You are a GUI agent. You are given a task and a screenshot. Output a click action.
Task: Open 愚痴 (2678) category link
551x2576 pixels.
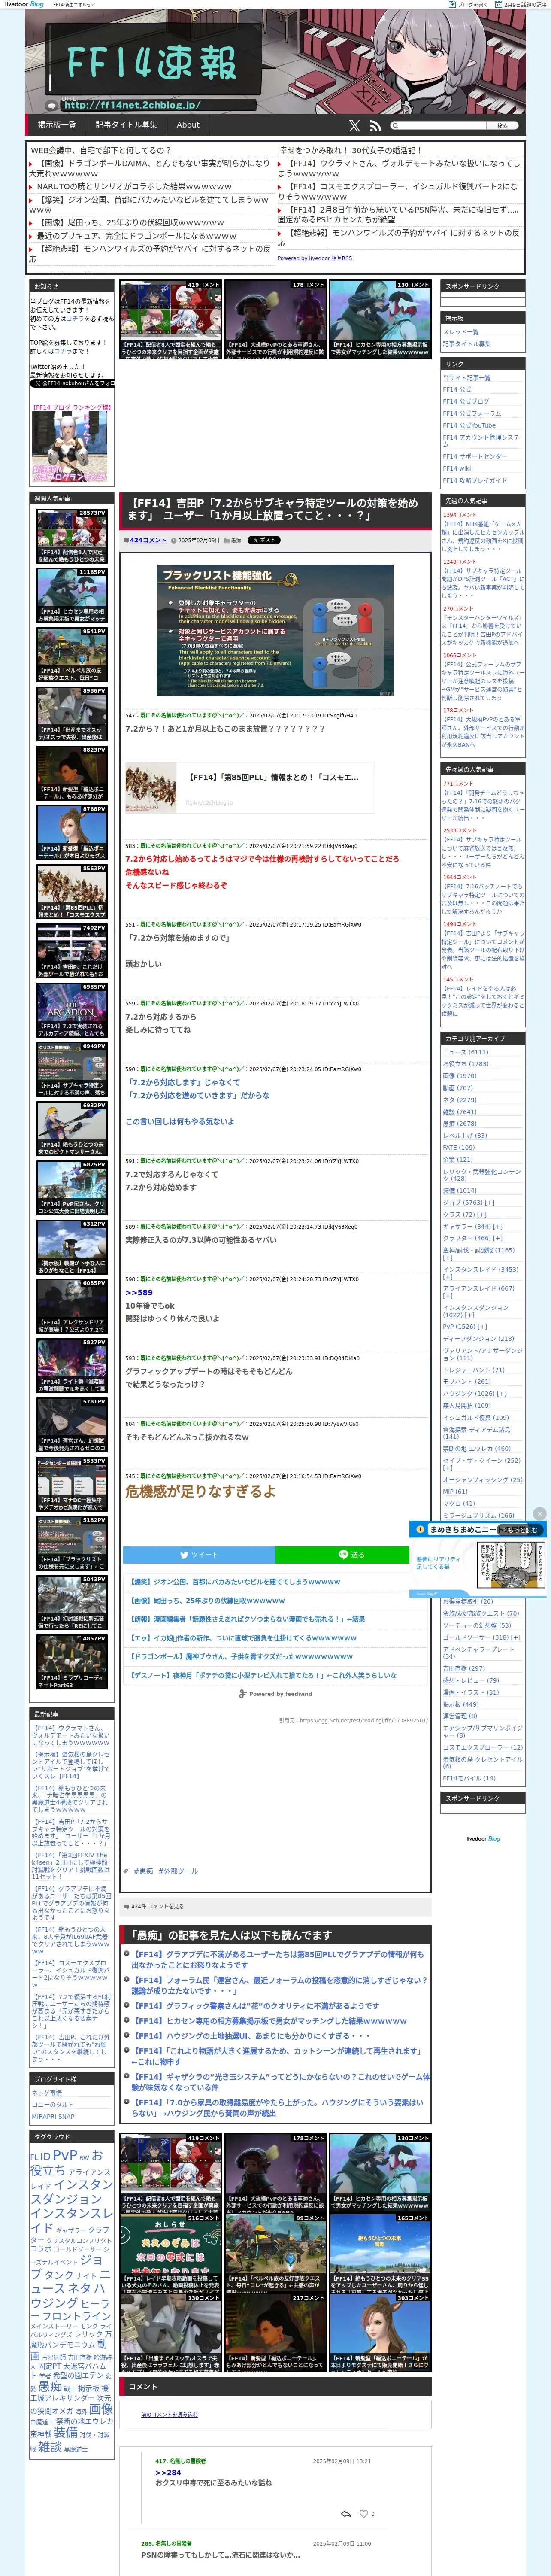[460, 1123]
